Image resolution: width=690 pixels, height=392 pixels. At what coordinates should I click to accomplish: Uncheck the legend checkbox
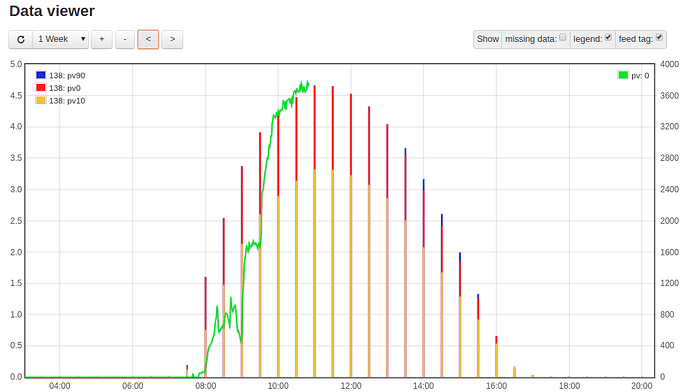[x=608, y=37]
